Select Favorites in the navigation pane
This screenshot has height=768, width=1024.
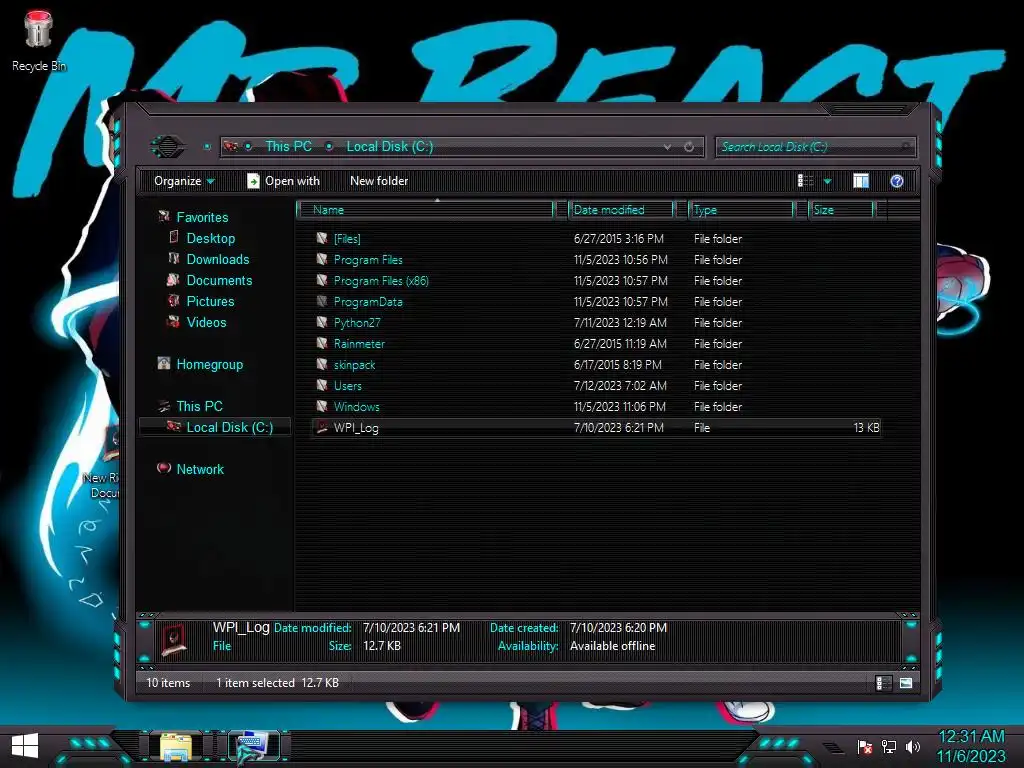(x=202, y=217)
